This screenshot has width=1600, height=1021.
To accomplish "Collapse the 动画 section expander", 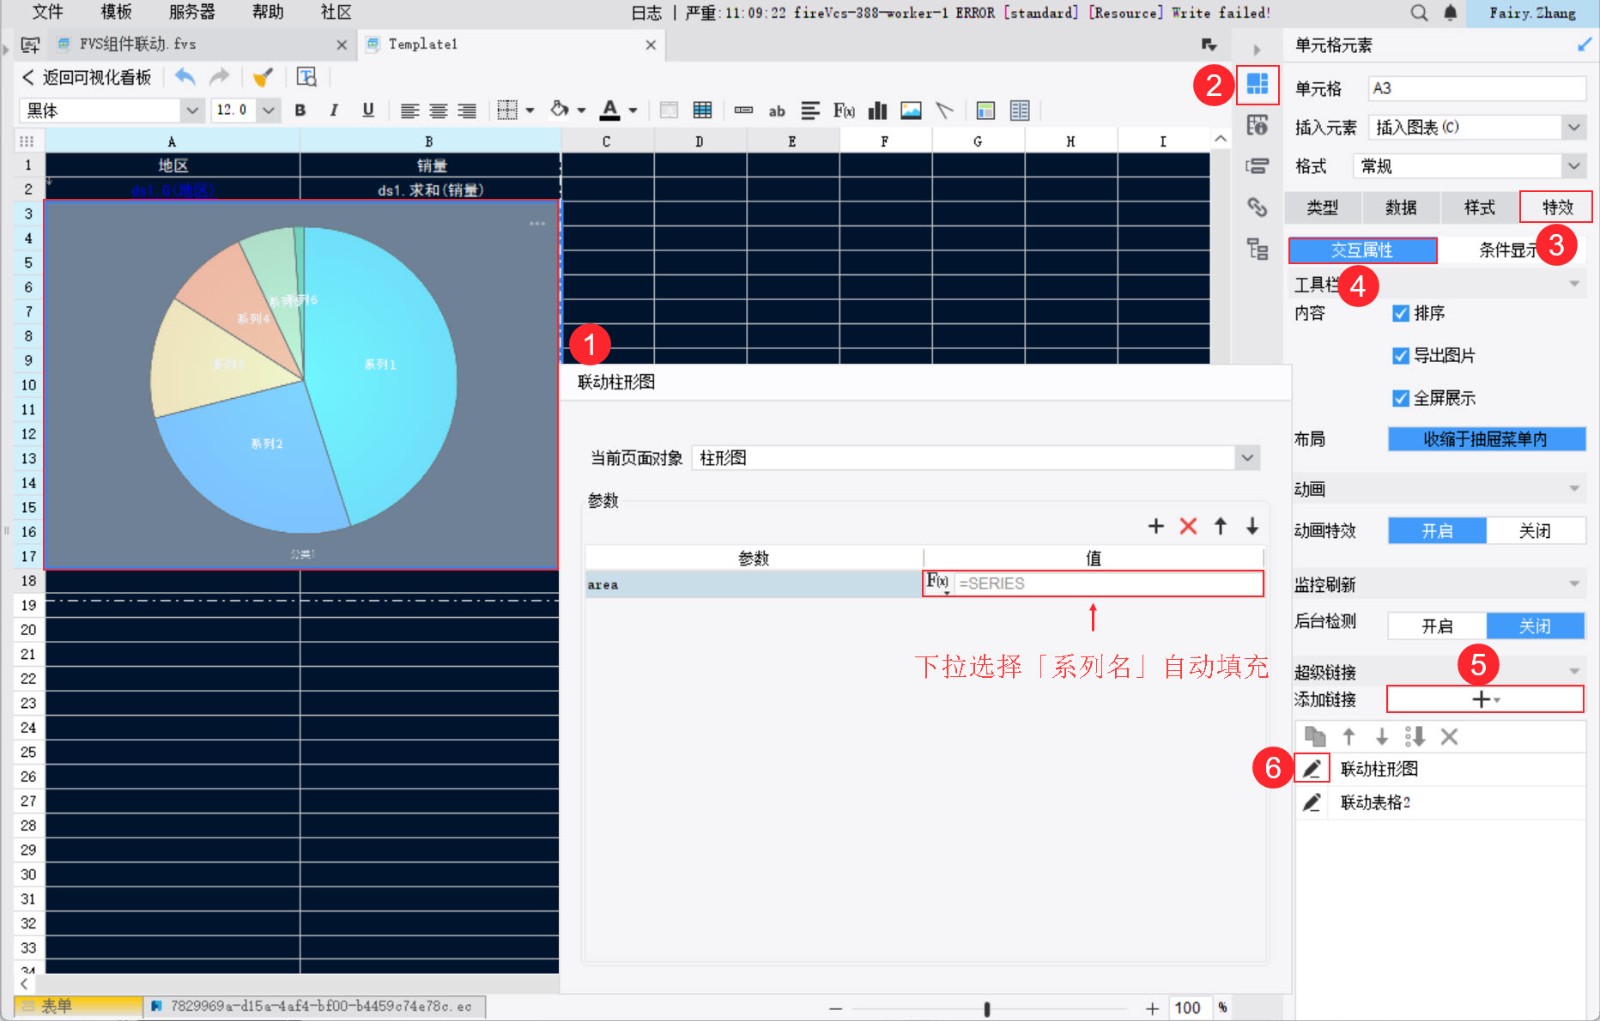I will [1574, 489].
